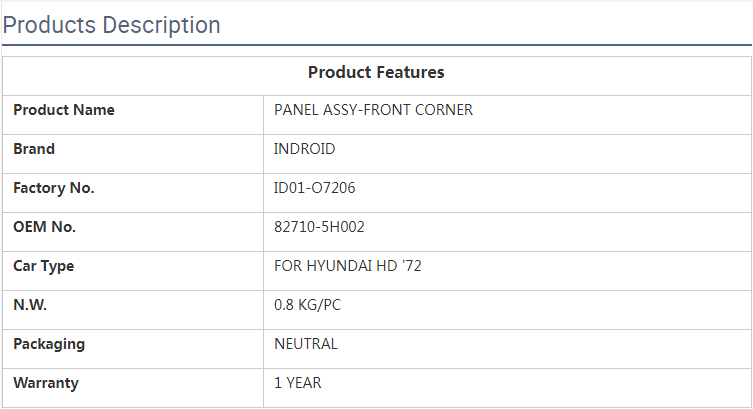Image resolution: width=753 pixels, height=409 pixels.
Task: Click the word 'Description' in the heading
Action: tap(161, 25)
